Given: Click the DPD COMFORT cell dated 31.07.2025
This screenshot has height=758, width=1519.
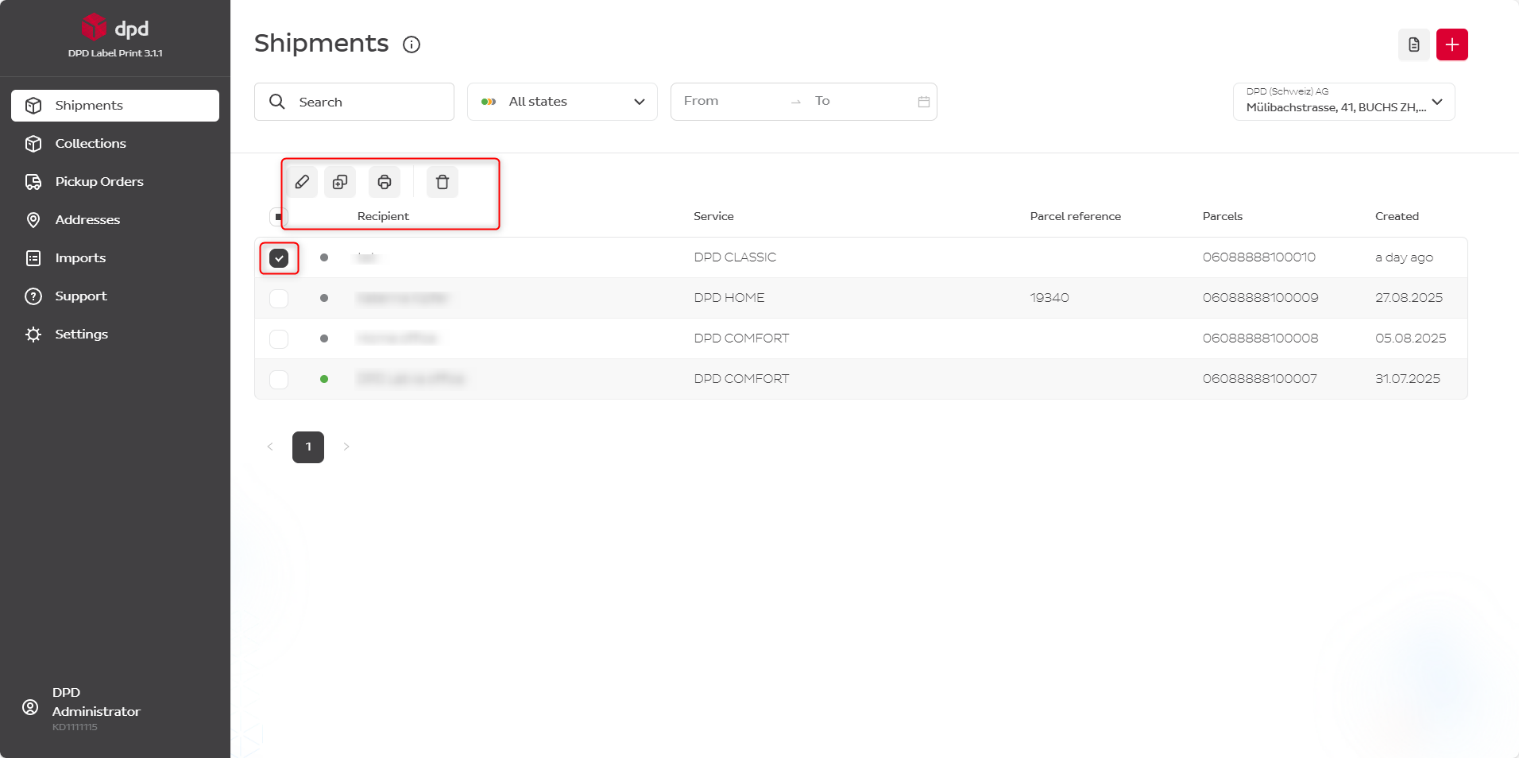Looking at the screenshot, I should [741, 379].
